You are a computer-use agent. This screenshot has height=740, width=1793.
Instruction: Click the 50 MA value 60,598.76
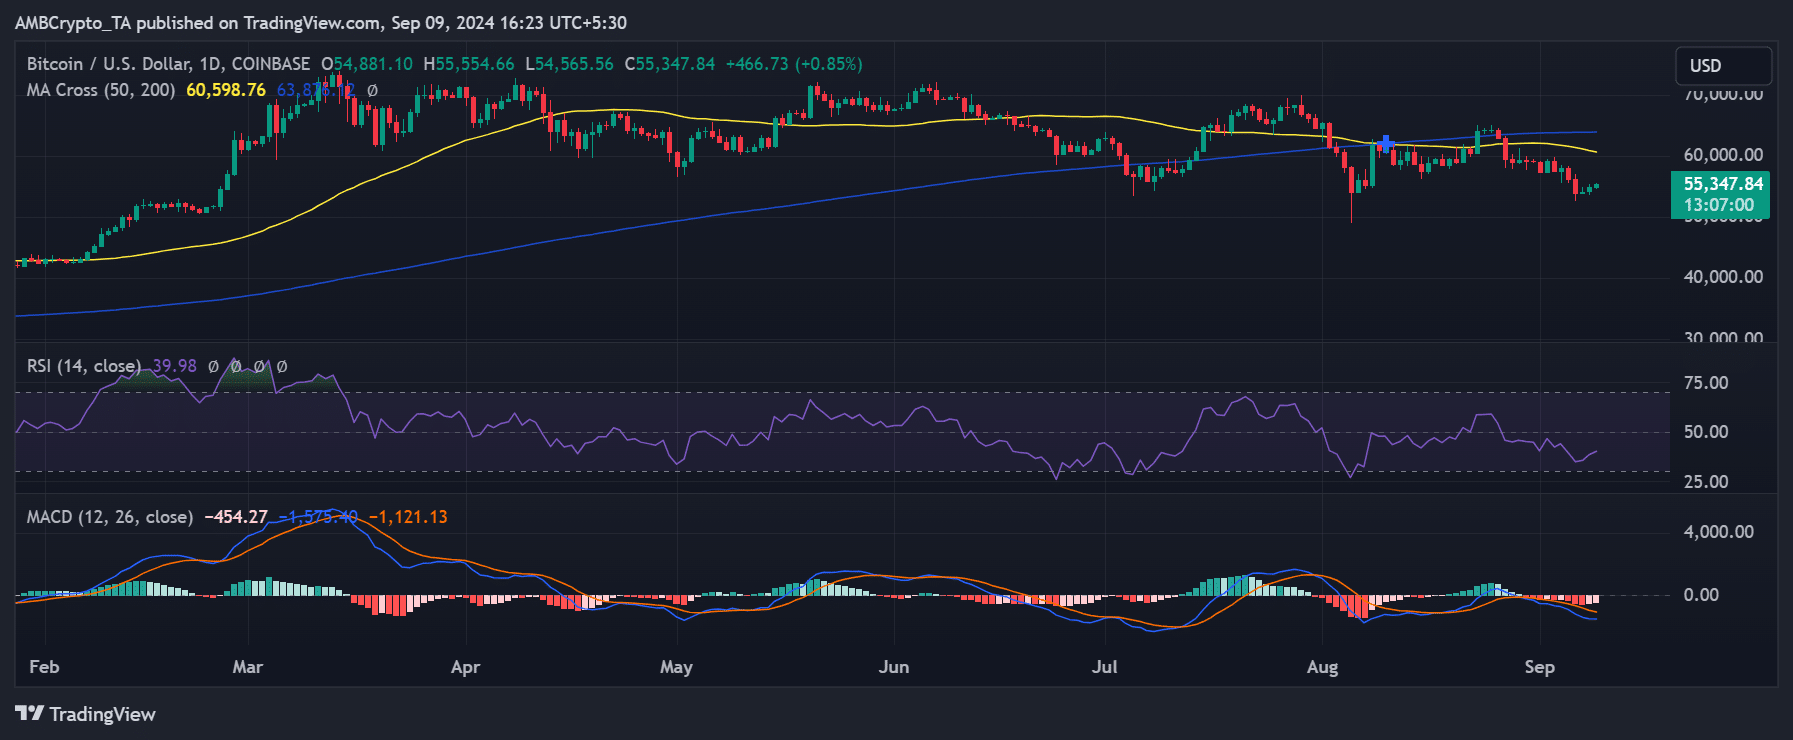[226, 90]
